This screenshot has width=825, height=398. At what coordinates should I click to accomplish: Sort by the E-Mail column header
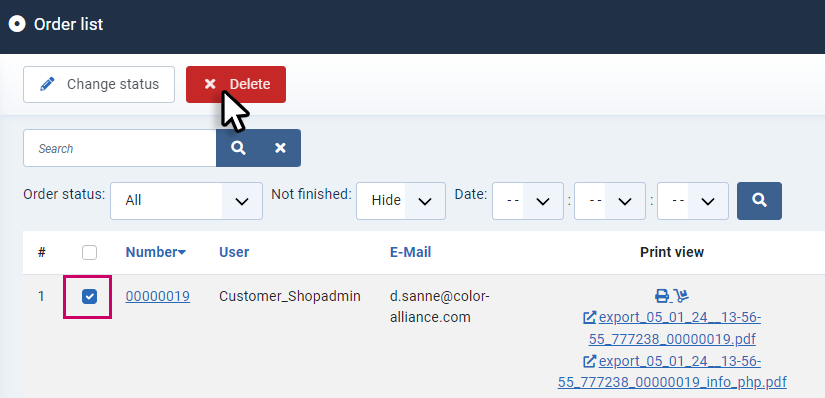410,252
